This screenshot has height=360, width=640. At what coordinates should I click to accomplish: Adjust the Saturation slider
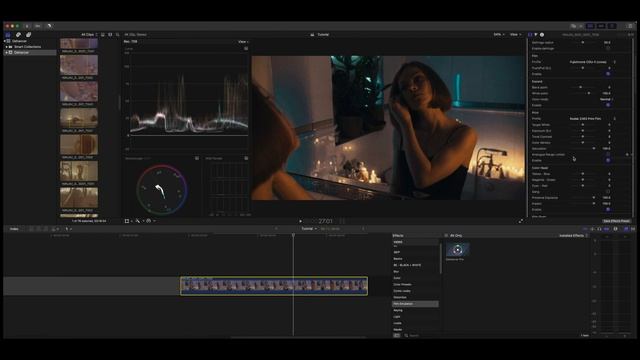pyautogui.click(x=583, y=149)
